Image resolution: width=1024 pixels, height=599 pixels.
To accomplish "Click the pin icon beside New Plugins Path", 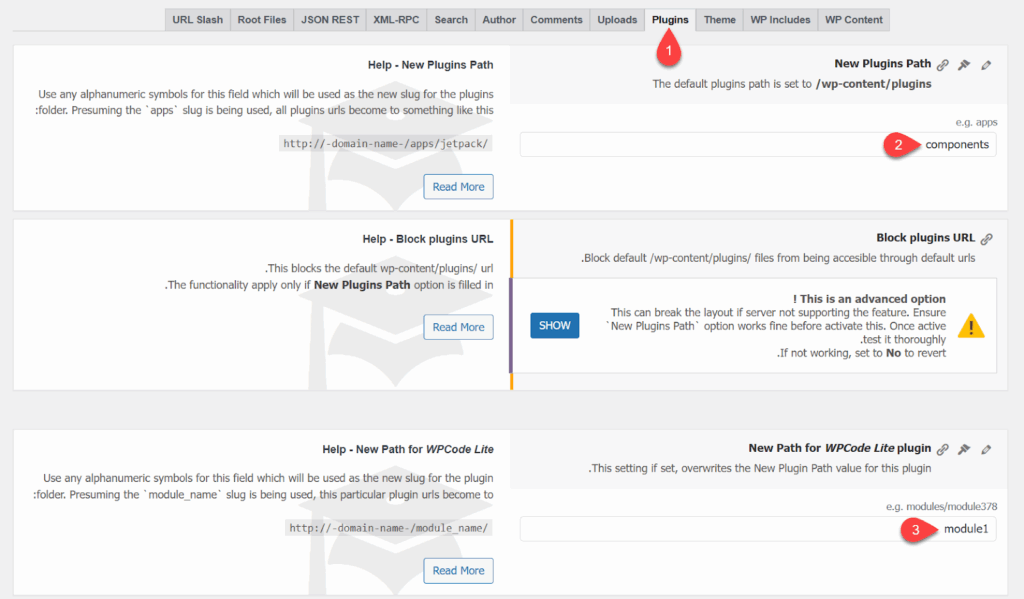I will pos(964,65).
